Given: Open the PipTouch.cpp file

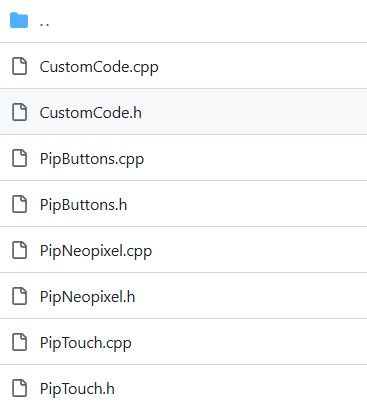Looking at the screenshot, I should [x=86, y=343].
